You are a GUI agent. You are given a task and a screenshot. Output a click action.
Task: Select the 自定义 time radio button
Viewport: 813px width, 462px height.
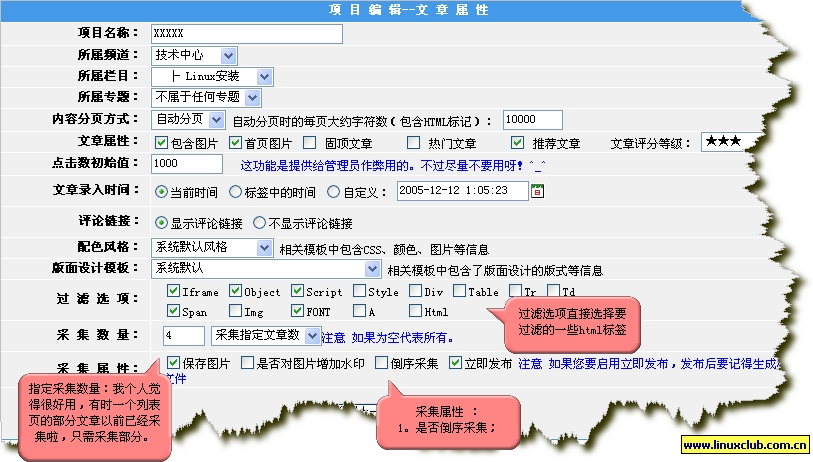(333, 192)
